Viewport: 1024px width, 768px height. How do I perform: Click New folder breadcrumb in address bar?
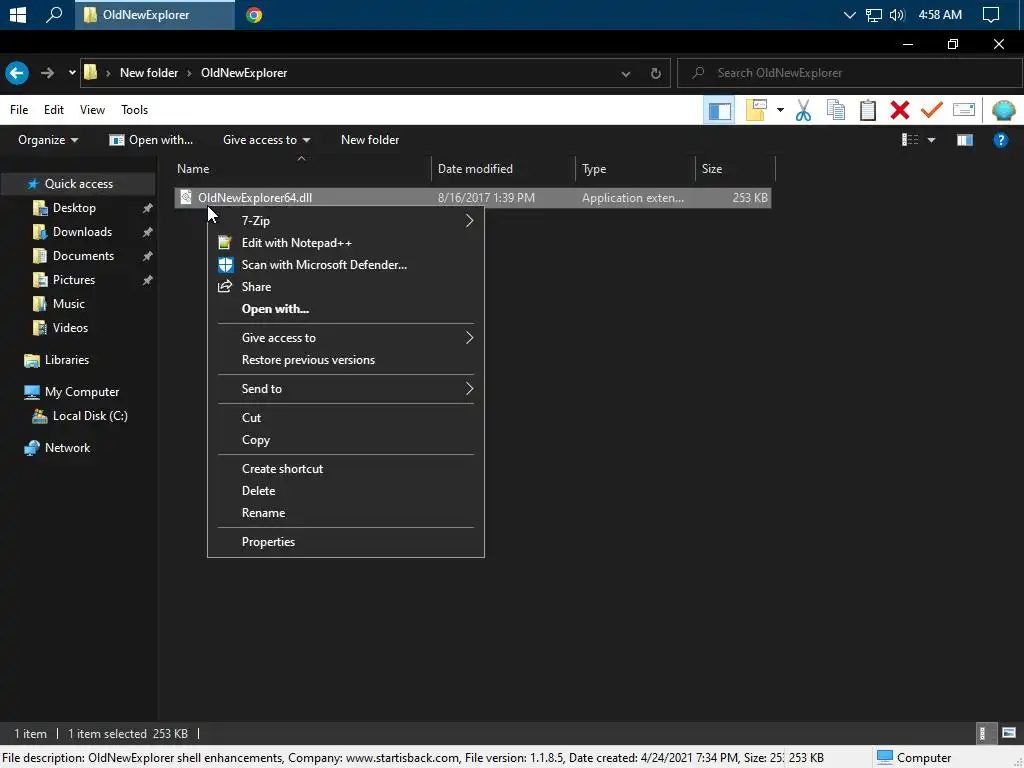point(149,72)
